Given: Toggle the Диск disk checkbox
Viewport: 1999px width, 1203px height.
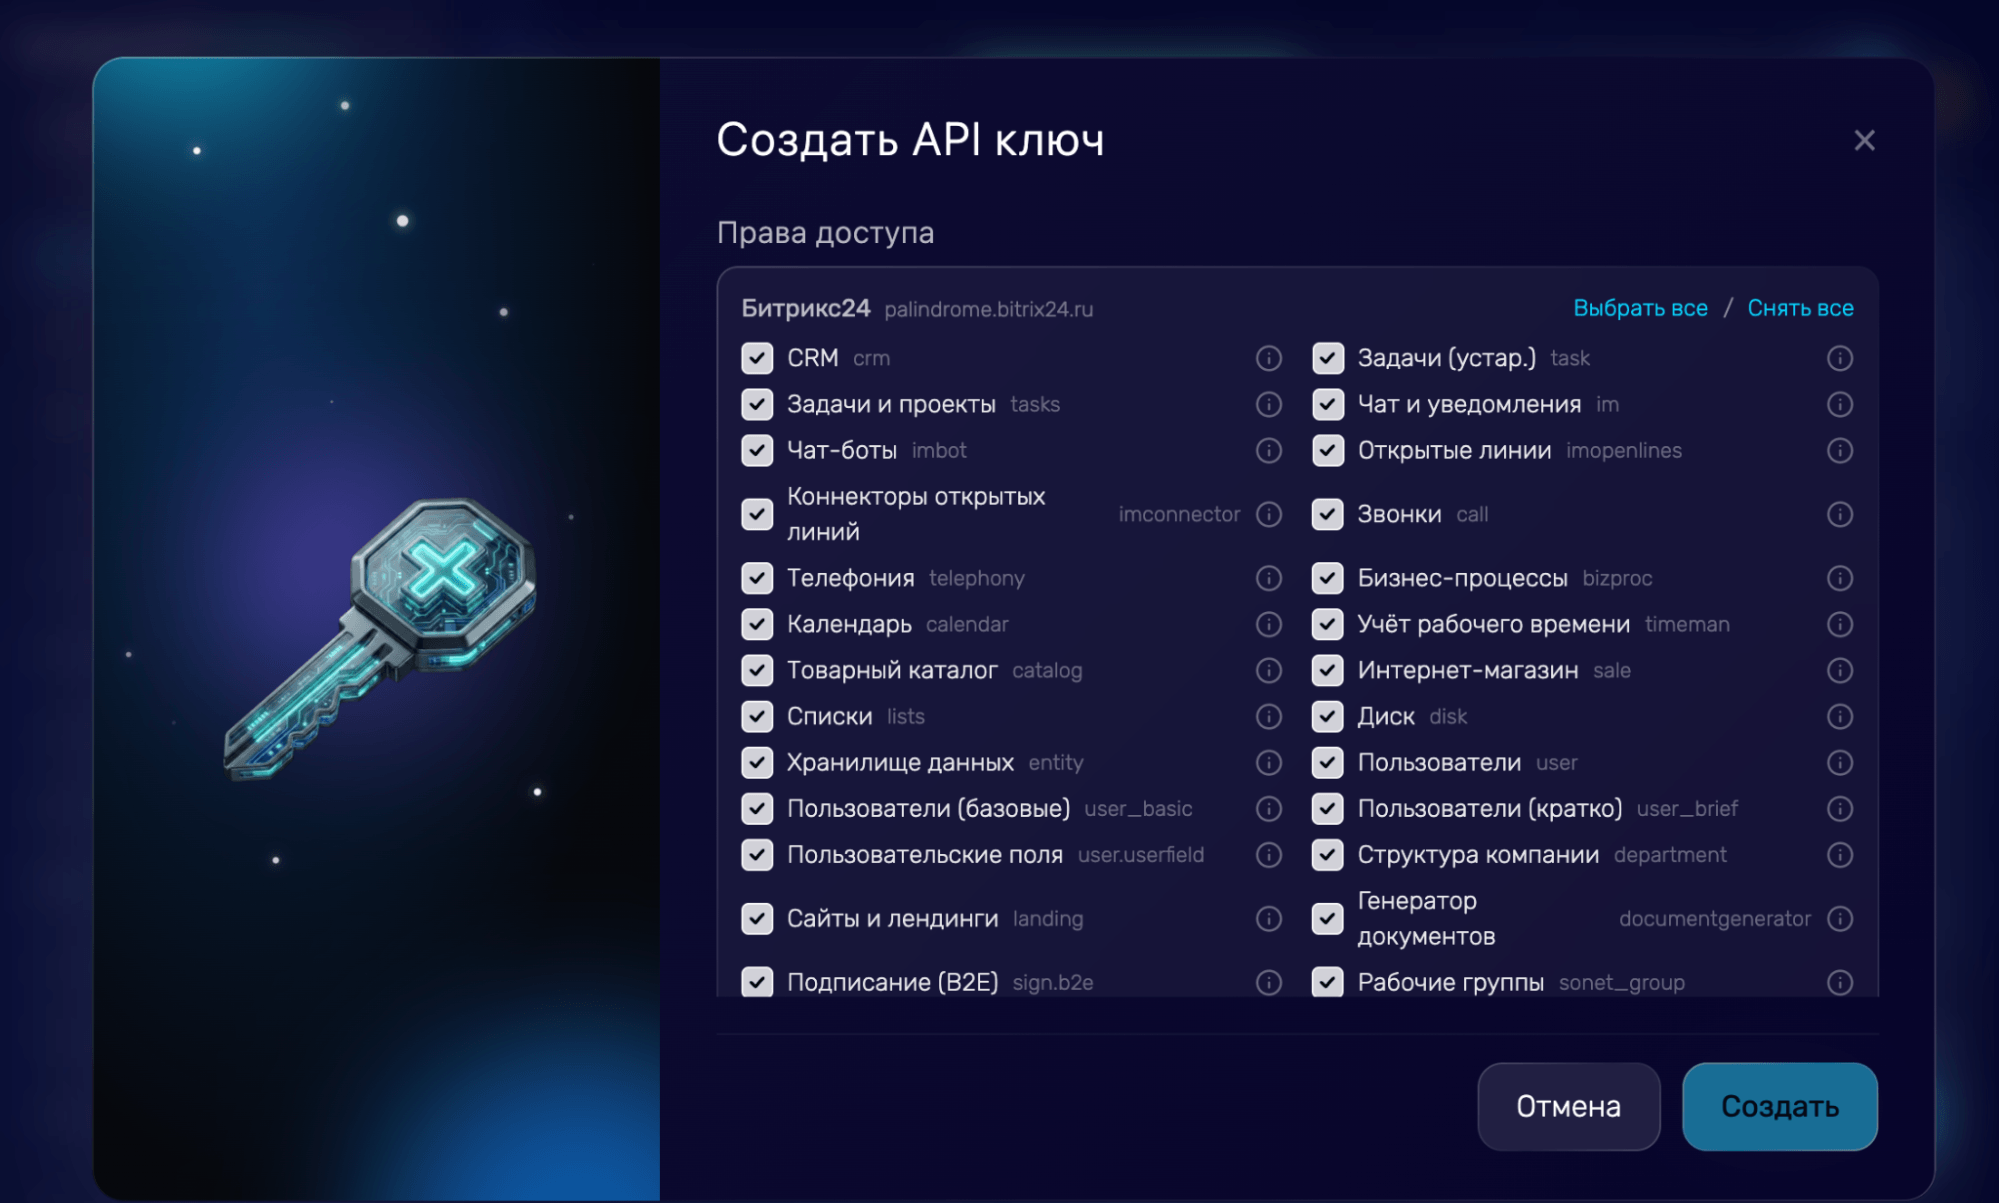Looking at the screenshot, I should [x=1327, y=716].
